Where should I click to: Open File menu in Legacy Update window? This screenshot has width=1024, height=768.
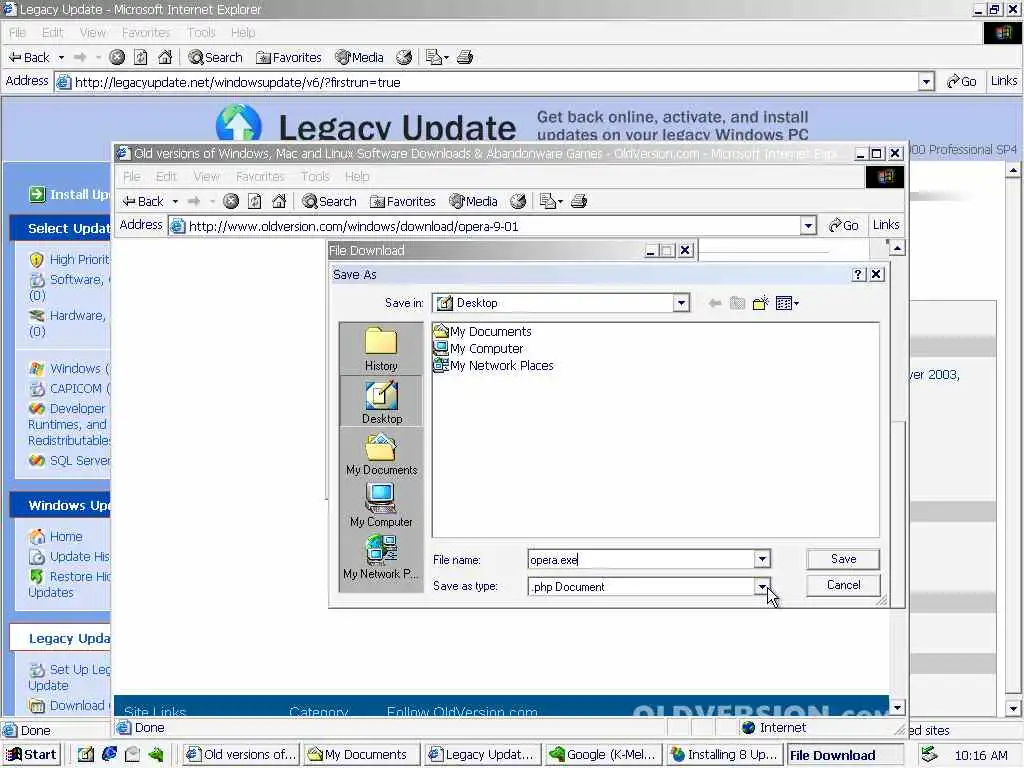(x=17, y=33)
